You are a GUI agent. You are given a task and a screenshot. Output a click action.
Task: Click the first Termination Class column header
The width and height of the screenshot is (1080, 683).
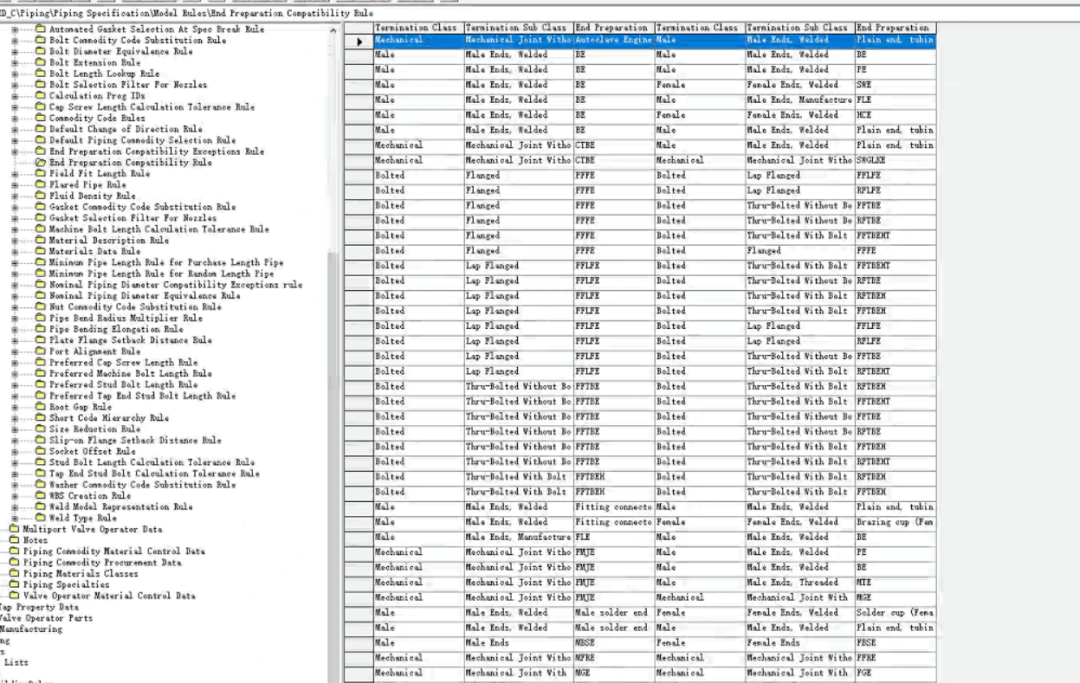pos(418,28)
